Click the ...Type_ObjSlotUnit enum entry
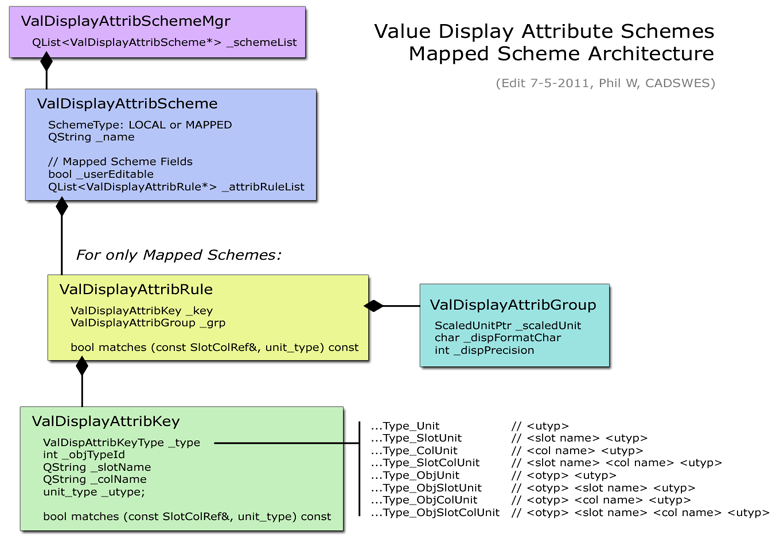Image resolution: width=780 pixels, height=539 pixels. (426, 488)
